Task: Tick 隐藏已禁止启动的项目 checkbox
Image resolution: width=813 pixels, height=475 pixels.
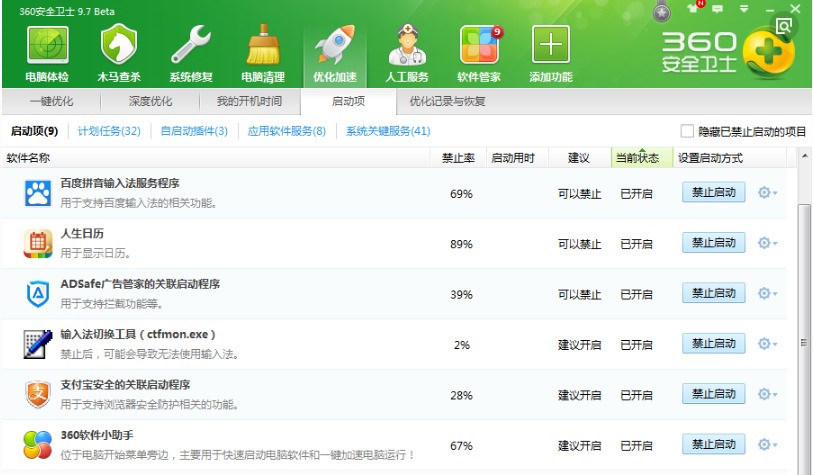Action: pyautogui.click(x=687, y=131)
